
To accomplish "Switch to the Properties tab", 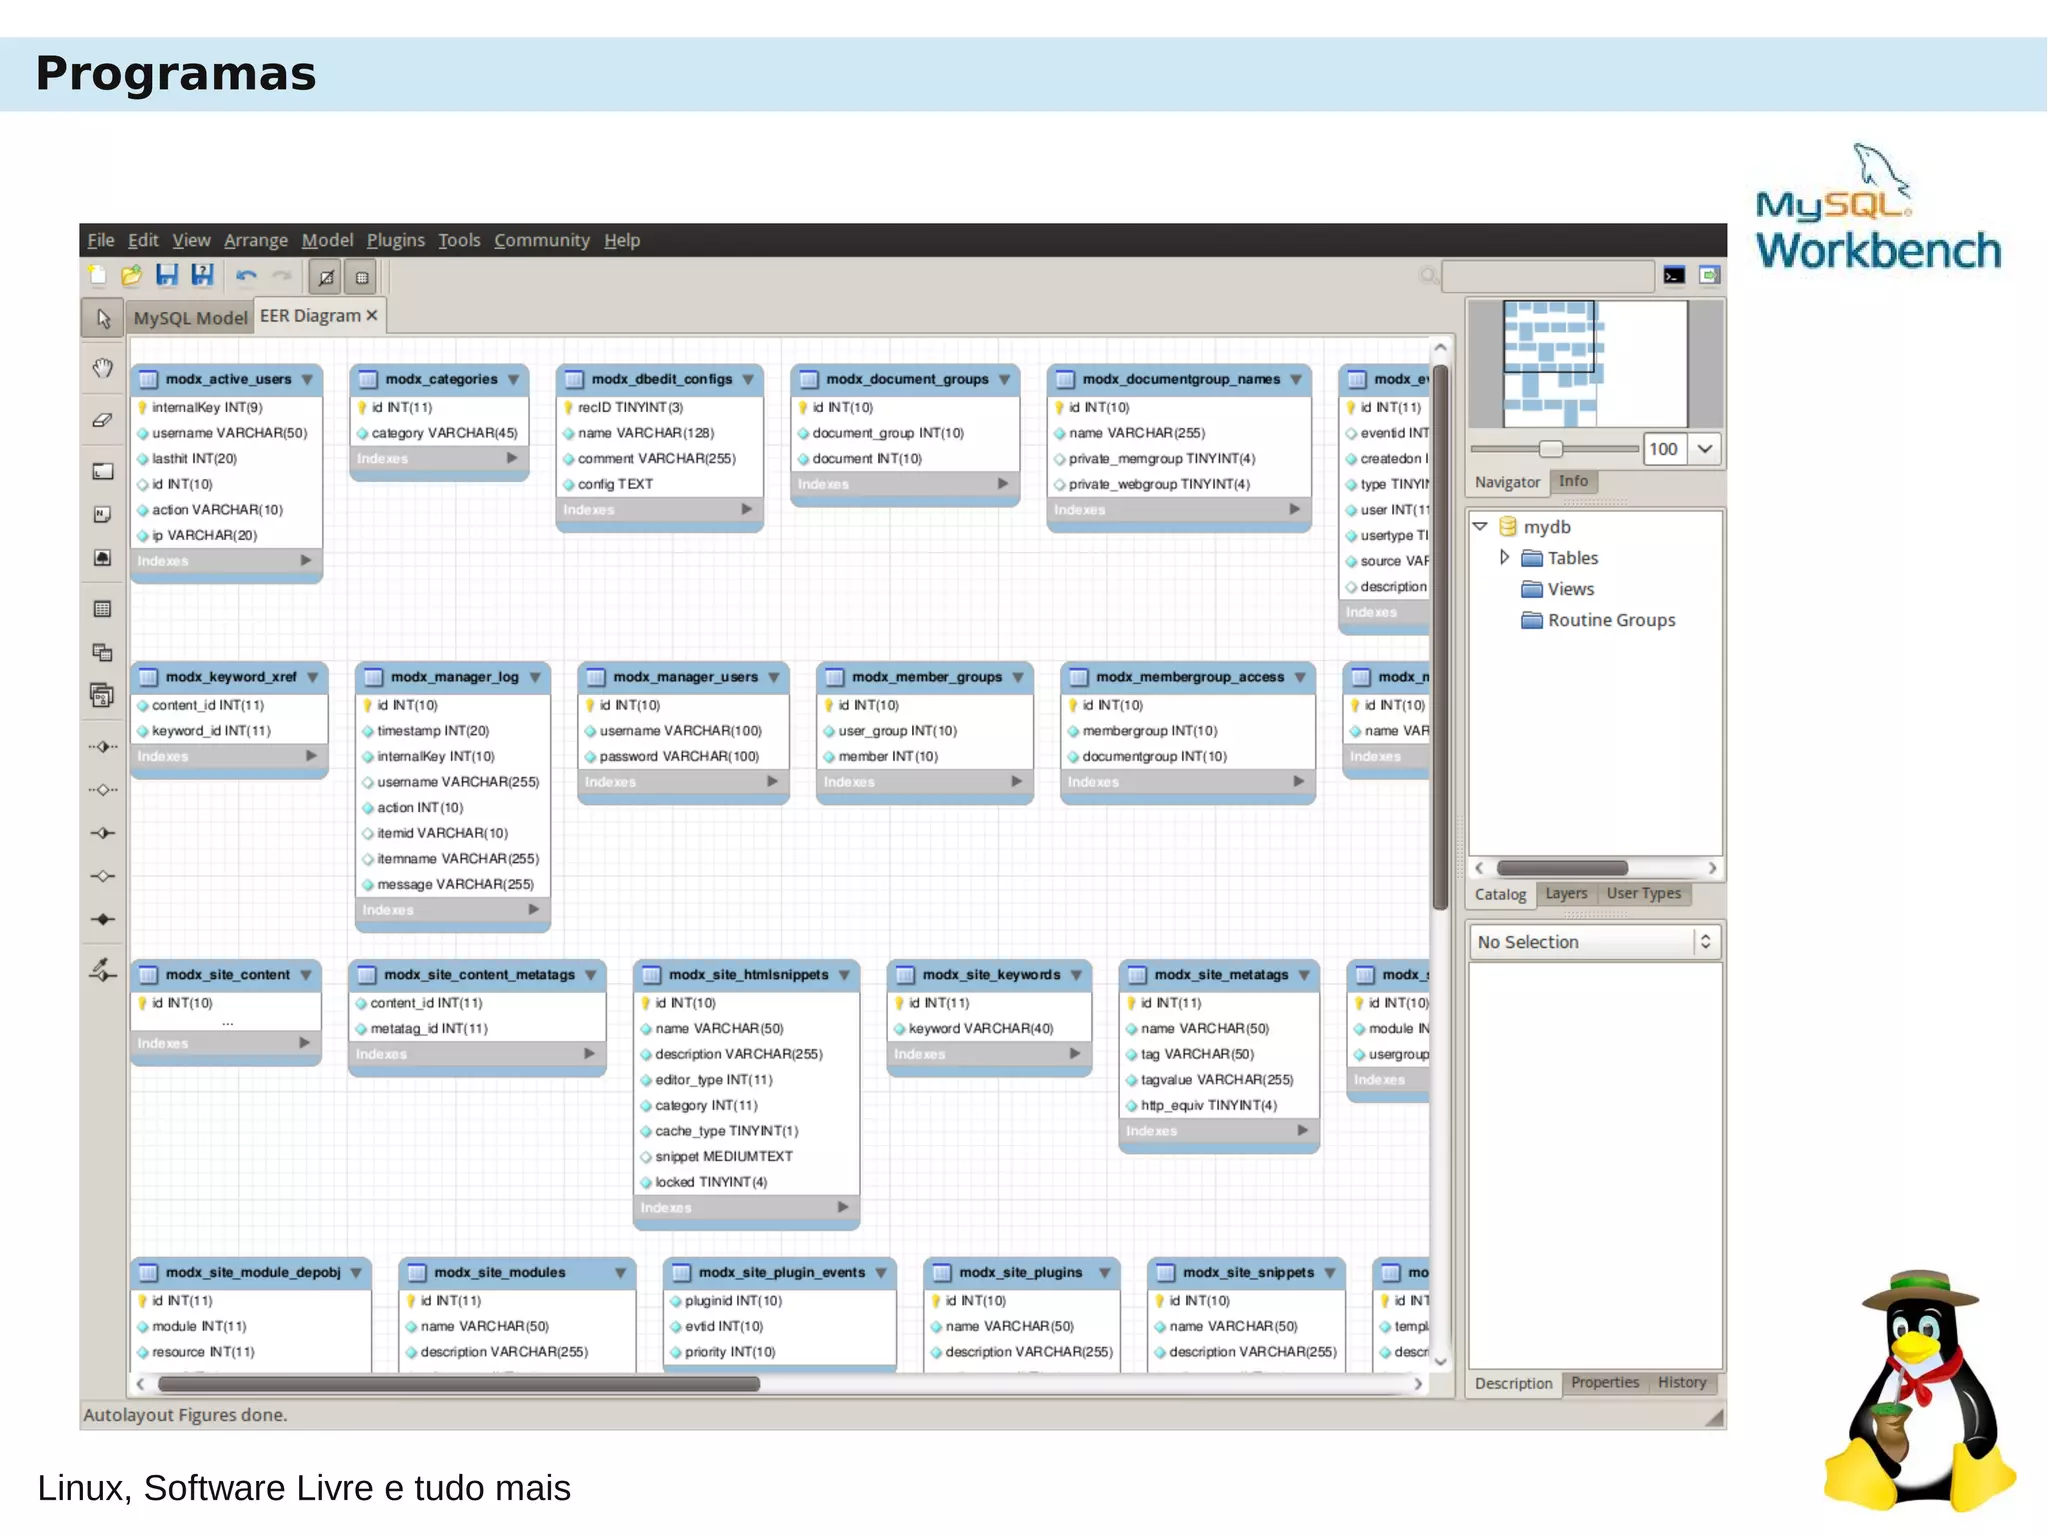I will tap(1604, 1382).
